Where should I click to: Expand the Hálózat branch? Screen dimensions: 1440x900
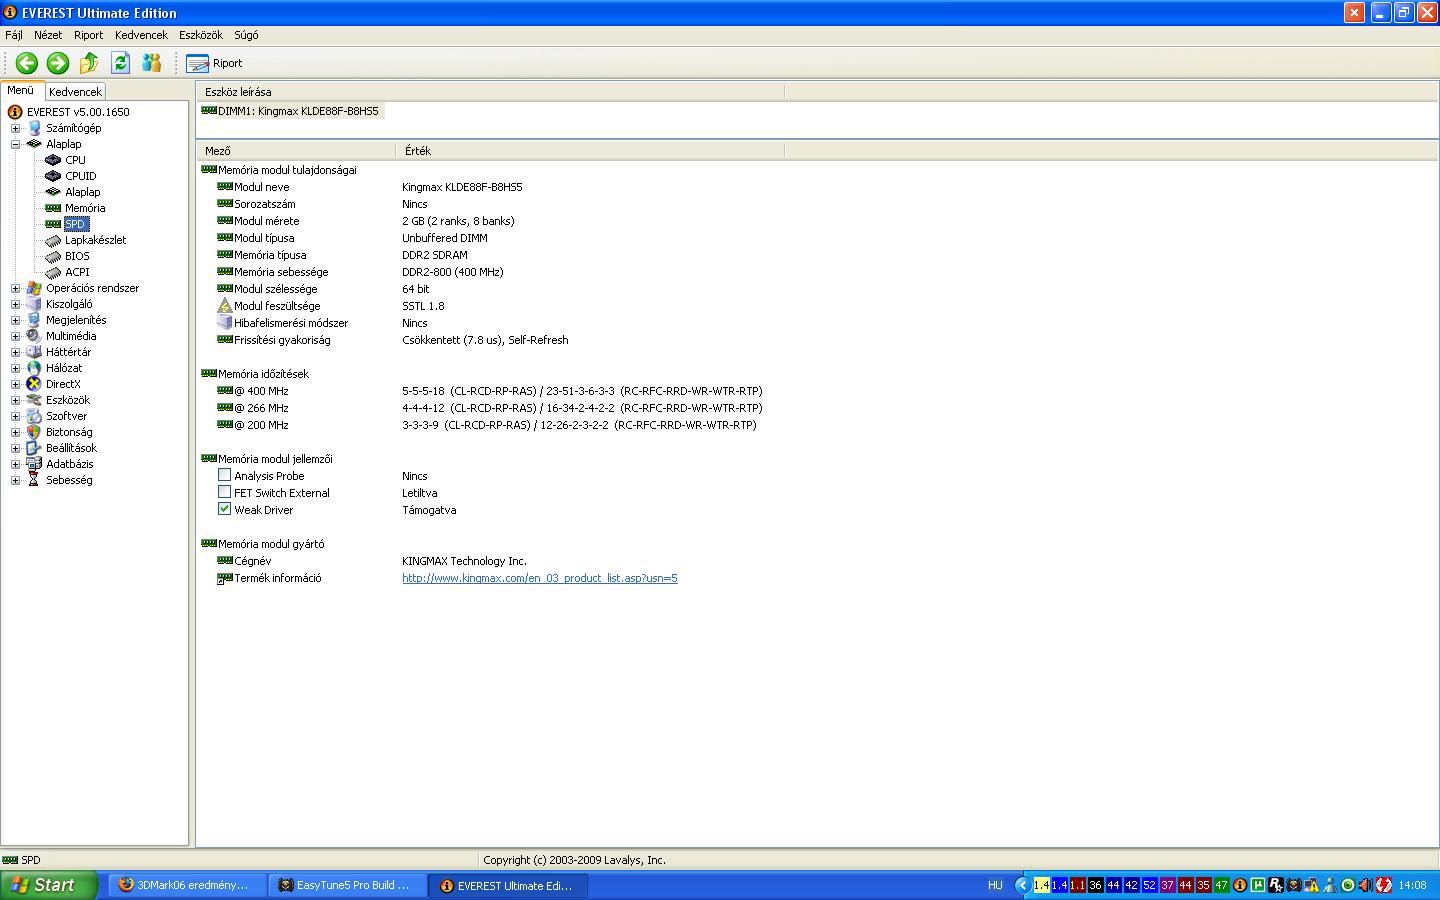[x=15, y=368]
